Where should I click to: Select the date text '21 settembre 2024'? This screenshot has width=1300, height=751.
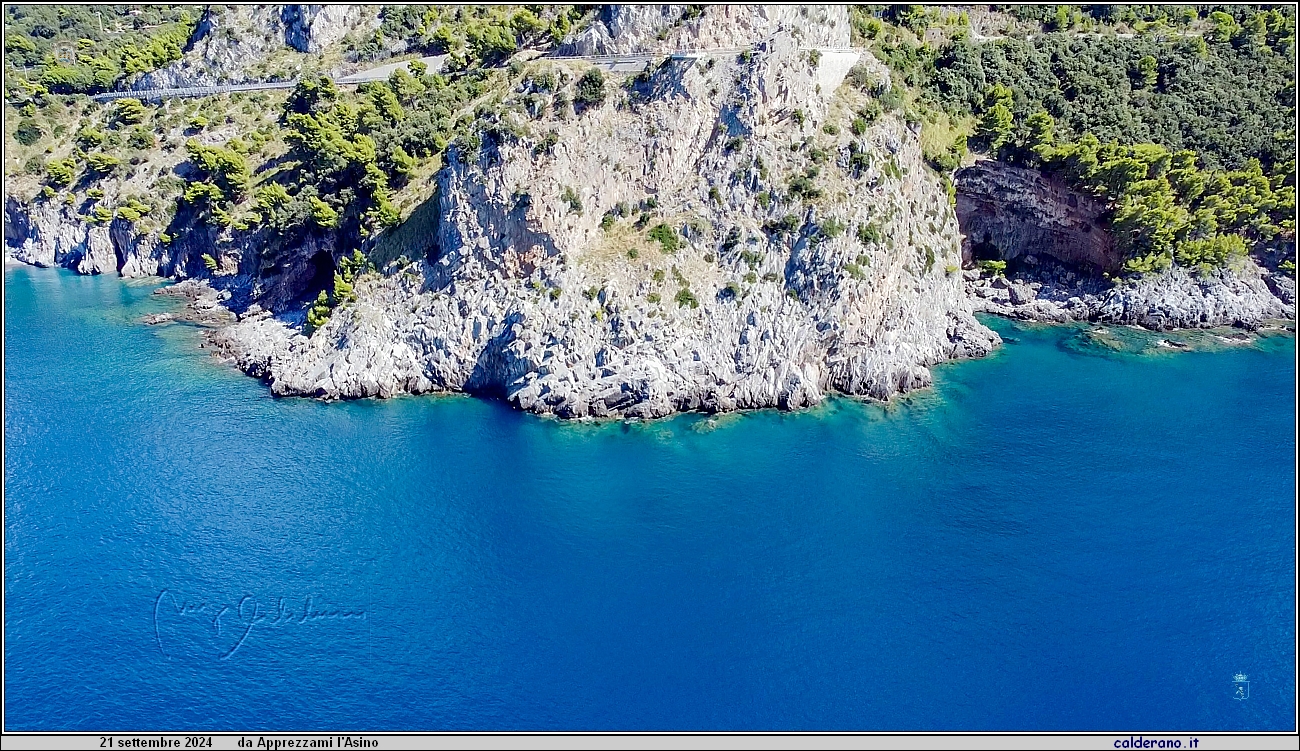coord(155,743)
